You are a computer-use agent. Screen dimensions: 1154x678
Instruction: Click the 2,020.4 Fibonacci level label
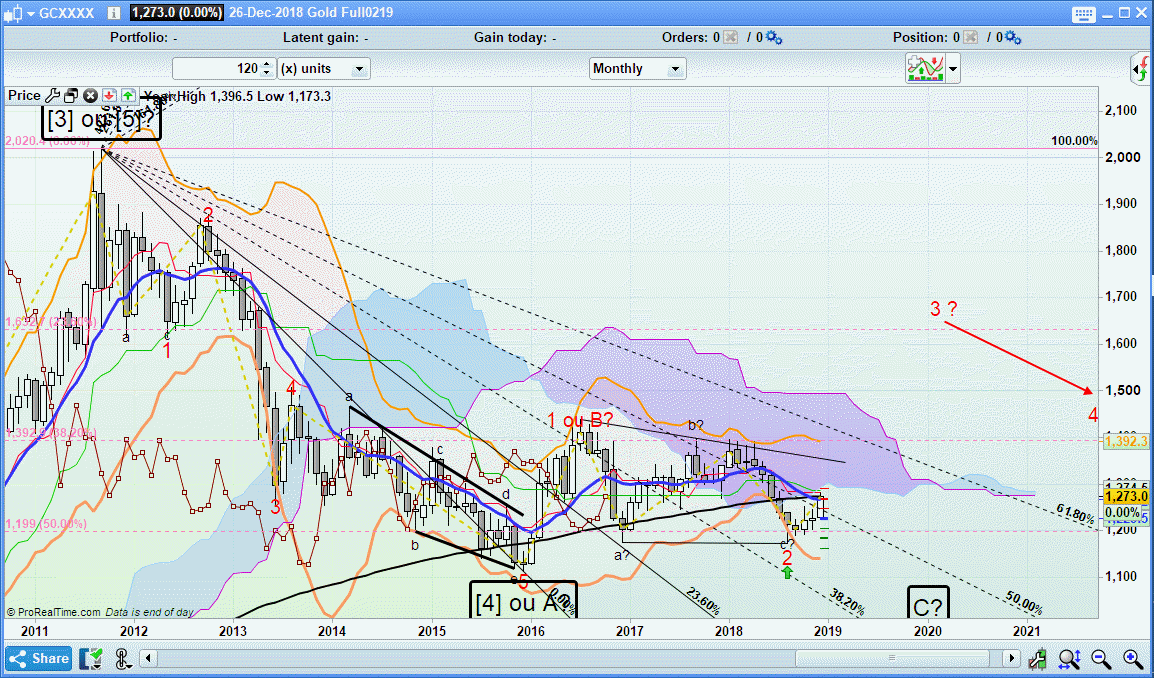point(49,141)
